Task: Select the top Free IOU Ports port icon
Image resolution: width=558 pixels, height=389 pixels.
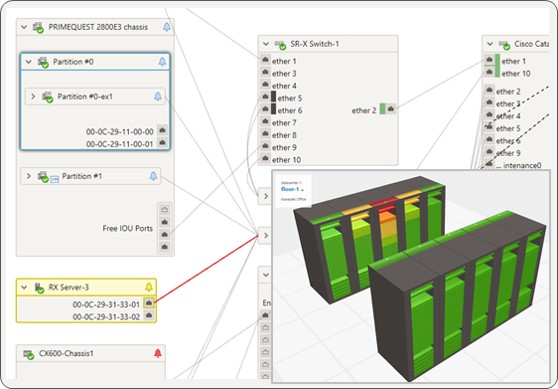Action: coord(164,210)
